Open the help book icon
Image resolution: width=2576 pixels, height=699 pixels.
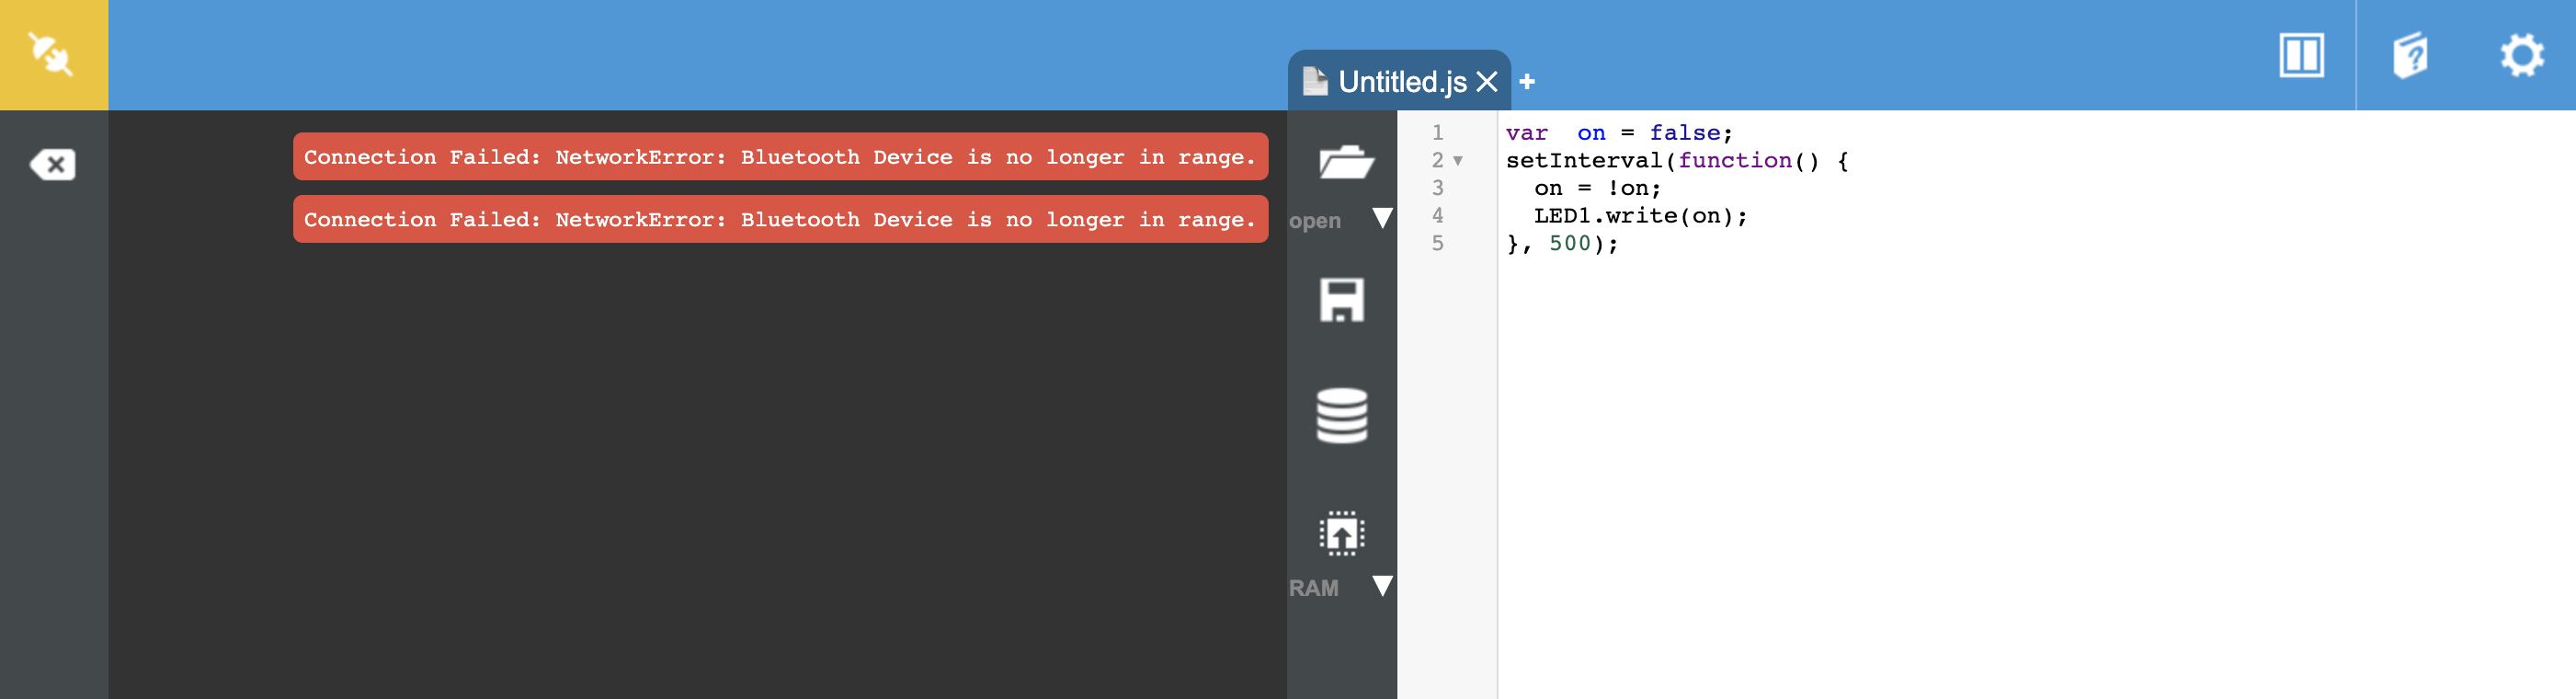point(2410,55)
